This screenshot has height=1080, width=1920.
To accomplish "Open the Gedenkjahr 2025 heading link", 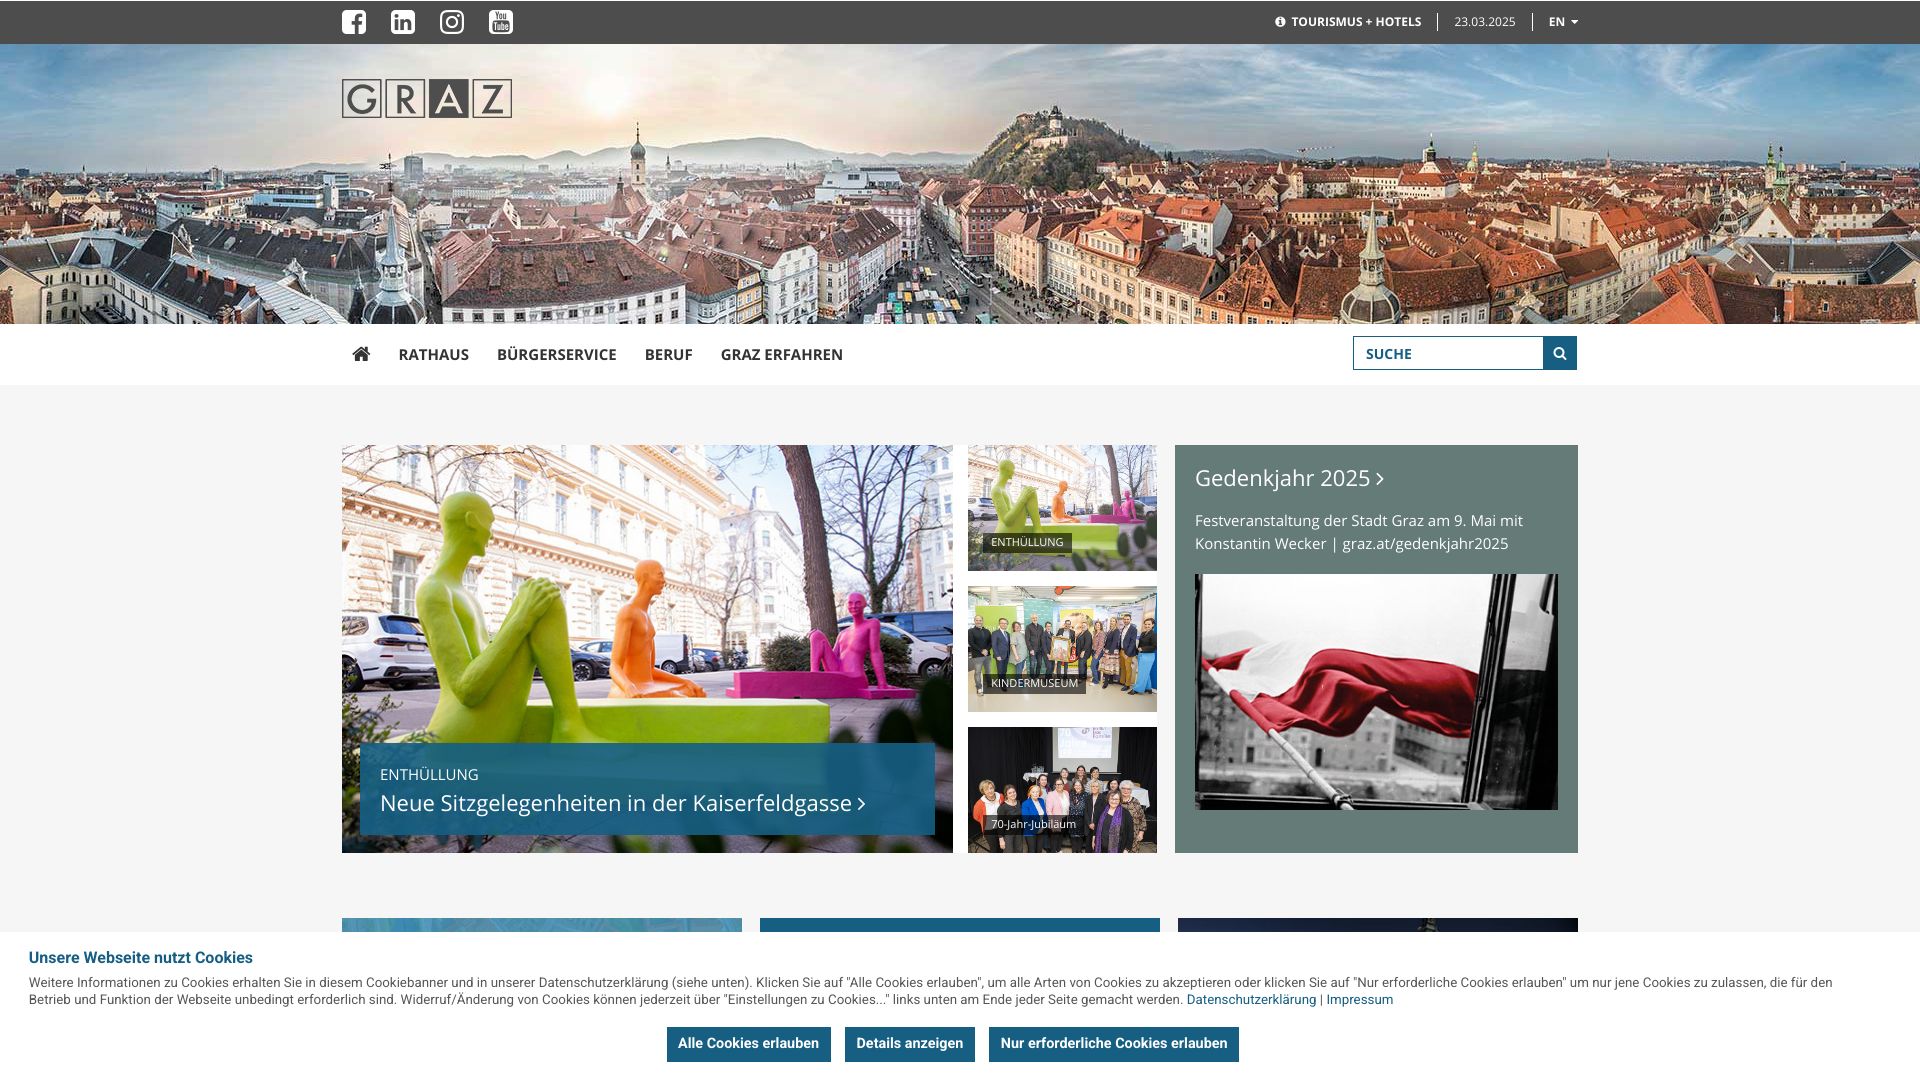I will tap(1289, 478).
